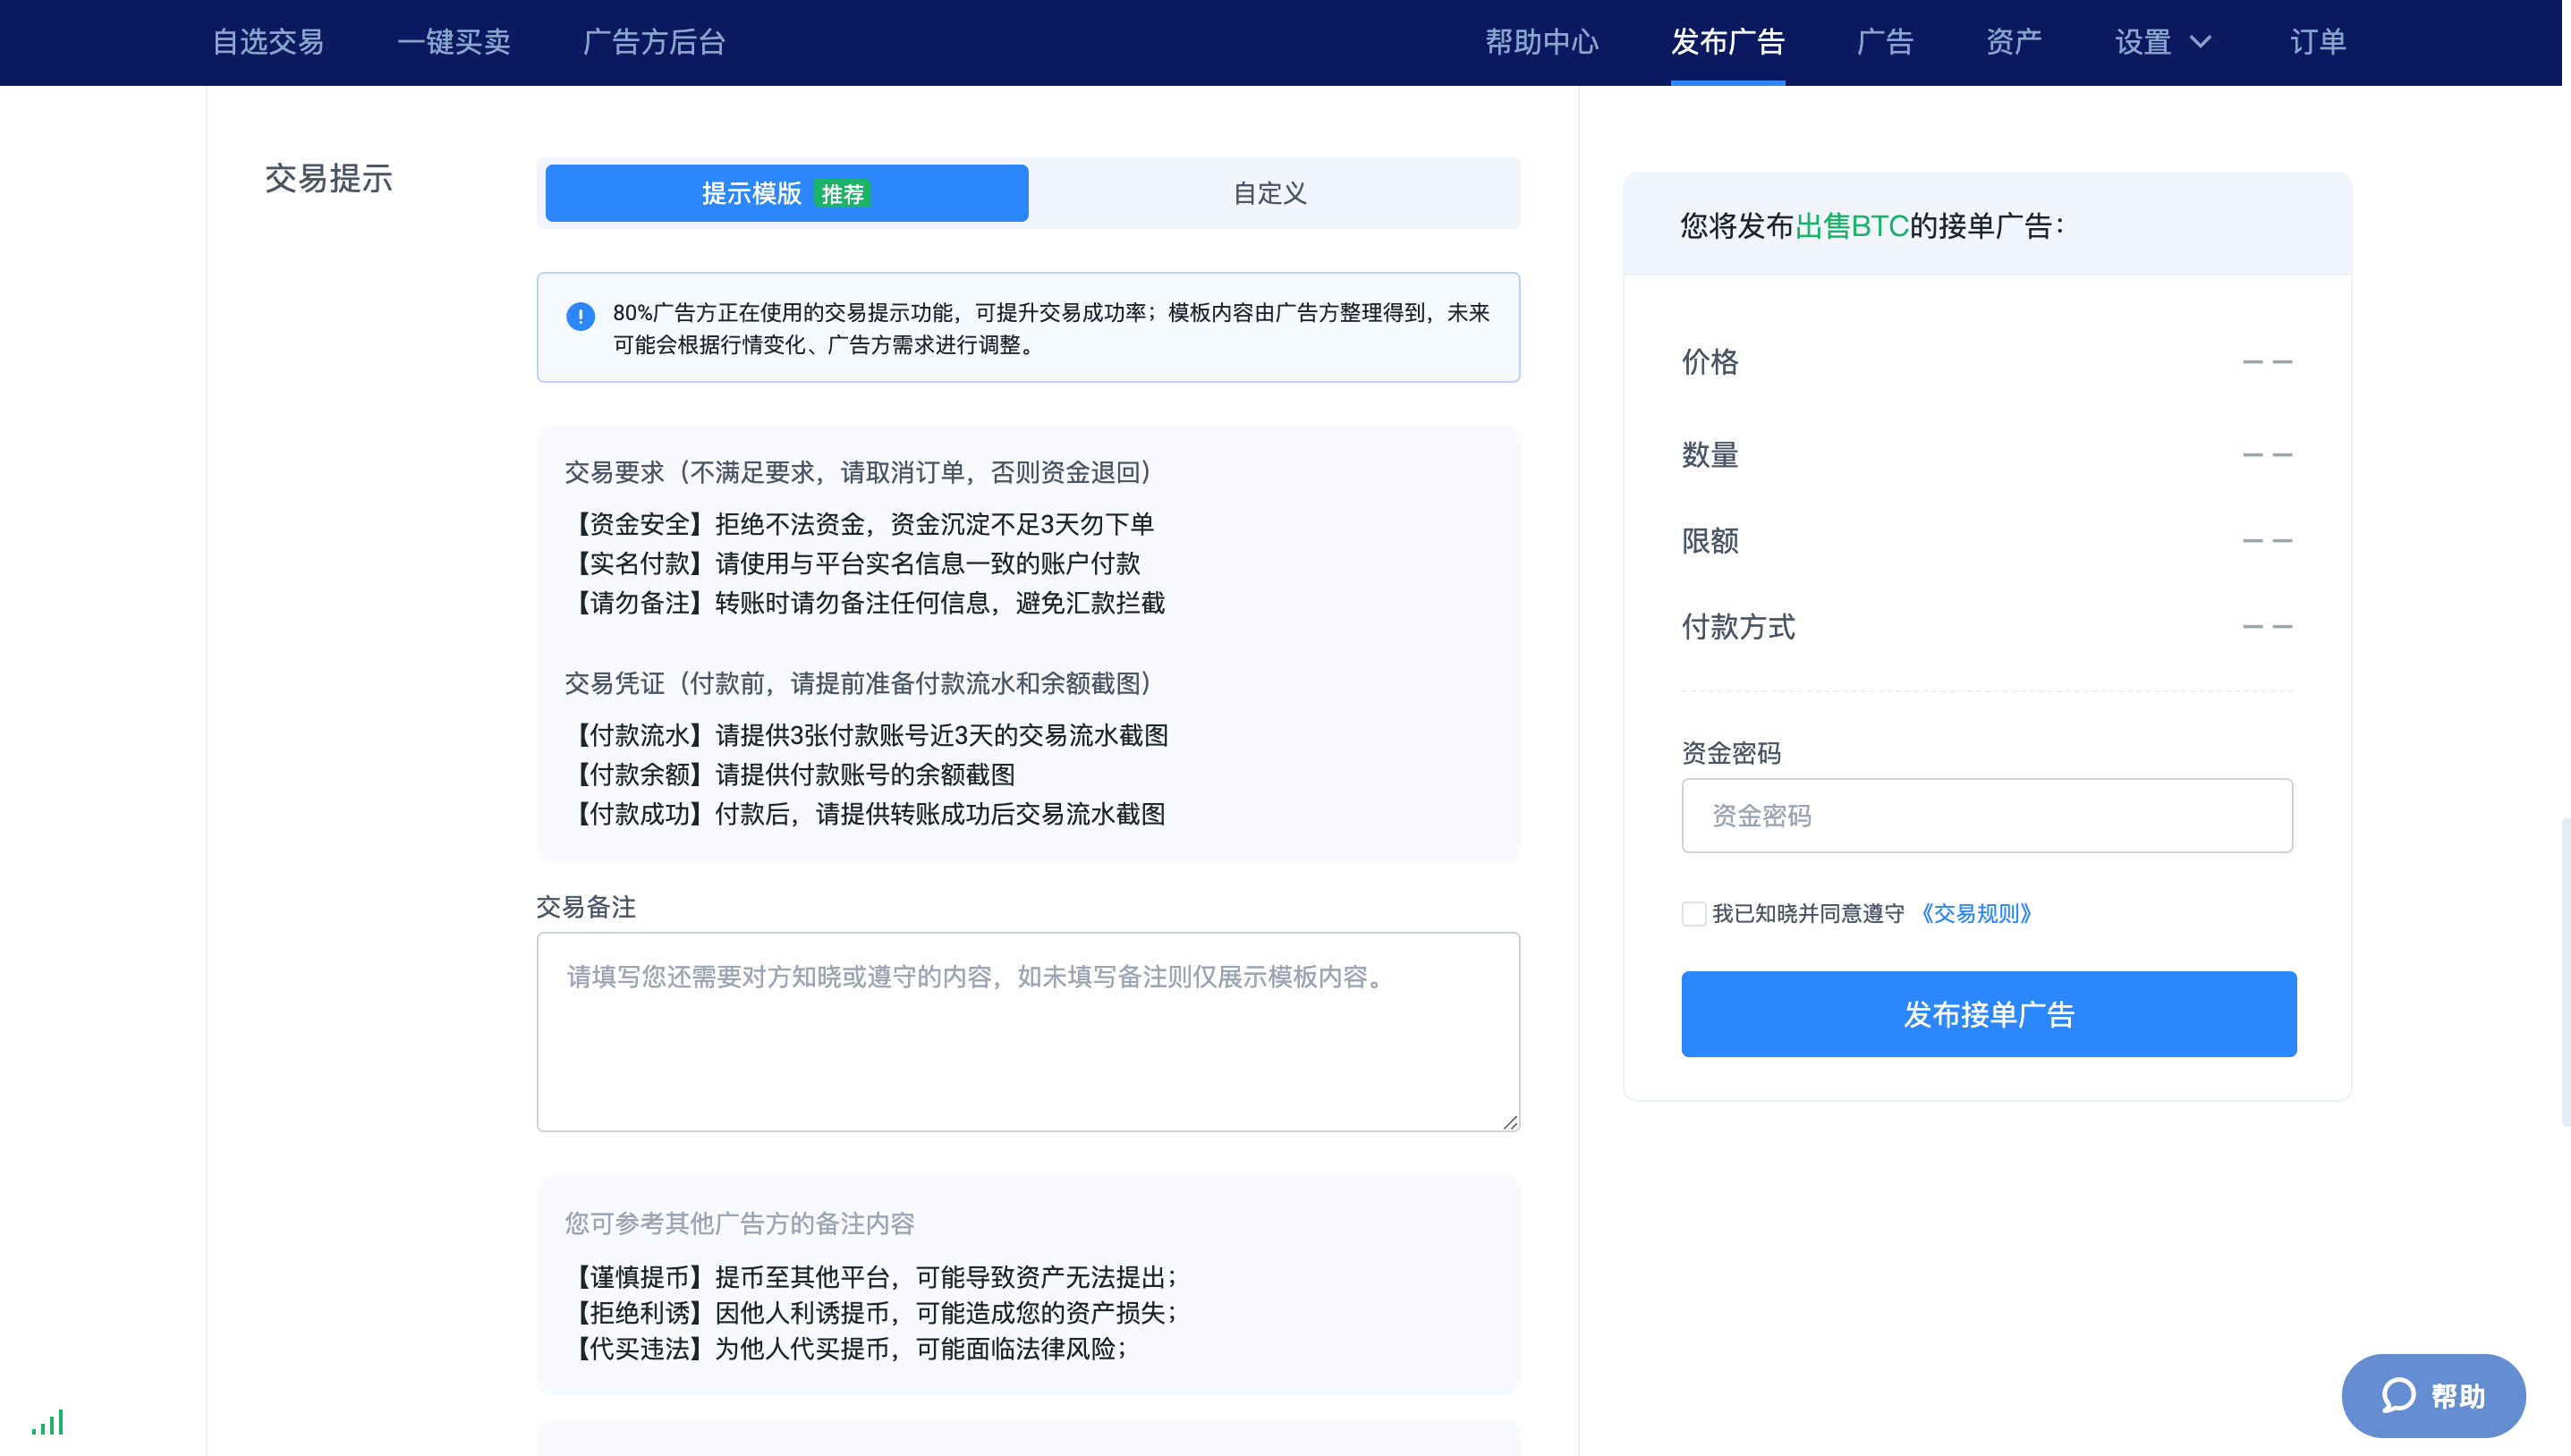Viewport: 2571px width, 1456px height.
Task: Click the 价格 row in the summary panel
Action: [x=1986, y=361]
